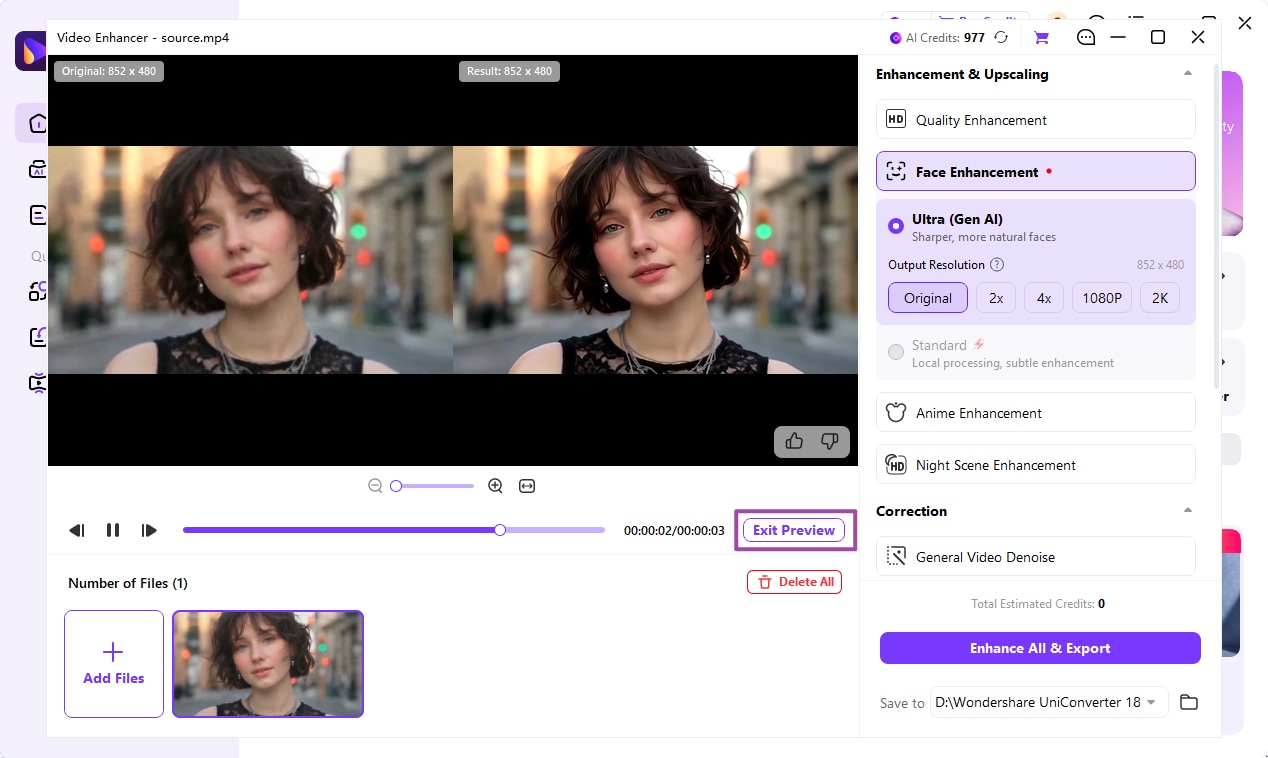This screenshot has height=758, width=1268.
Task: Set output resolution to 4x
Action: [x=1044, y=298]
